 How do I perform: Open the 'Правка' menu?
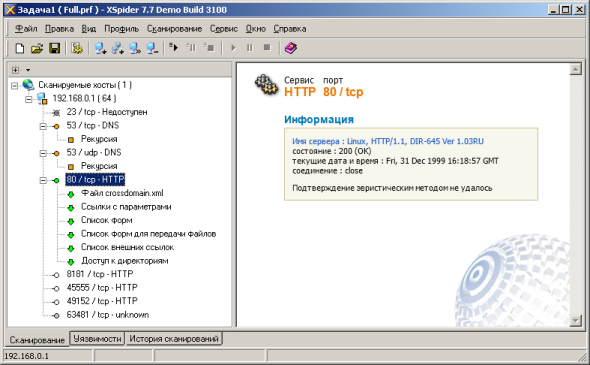coord(59,29)
